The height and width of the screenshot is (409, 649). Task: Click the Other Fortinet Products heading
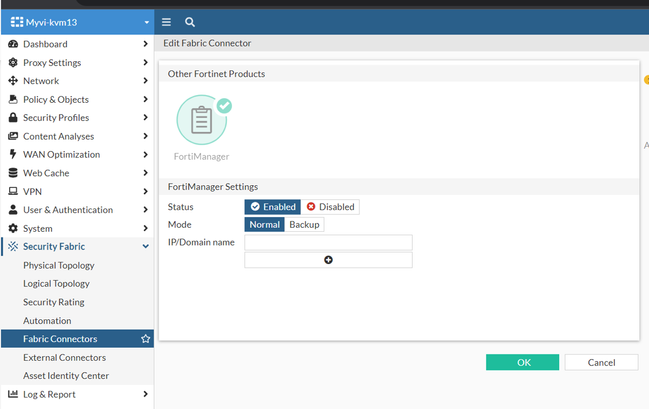[216, 74]
